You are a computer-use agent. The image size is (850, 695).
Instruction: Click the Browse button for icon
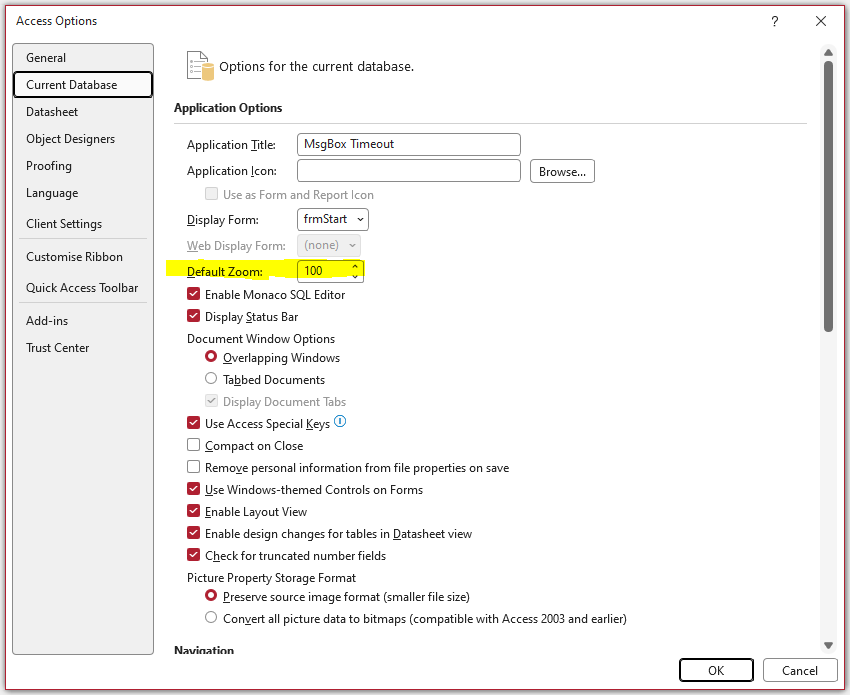click(x=562, y=172)
